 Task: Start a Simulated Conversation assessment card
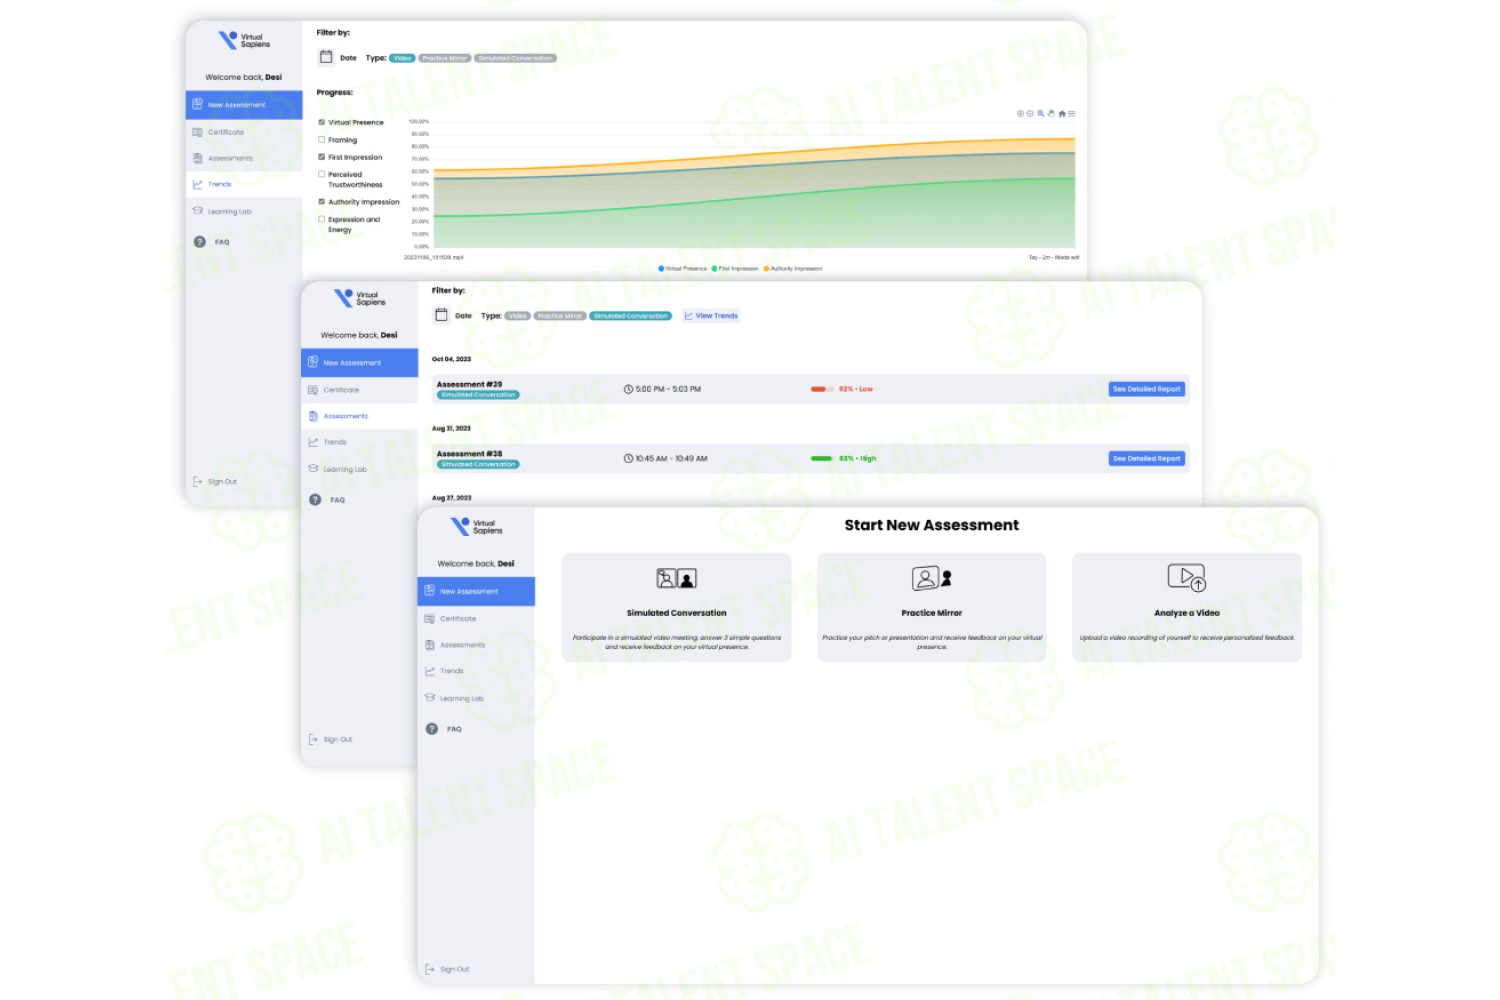click(677, 607)
